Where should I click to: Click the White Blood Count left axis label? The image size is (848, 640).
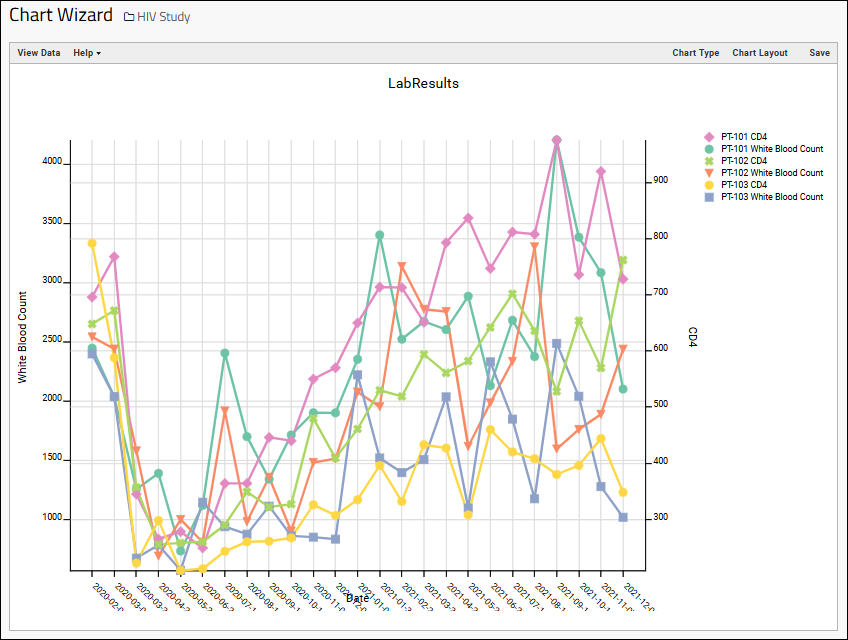pos(22,337)
